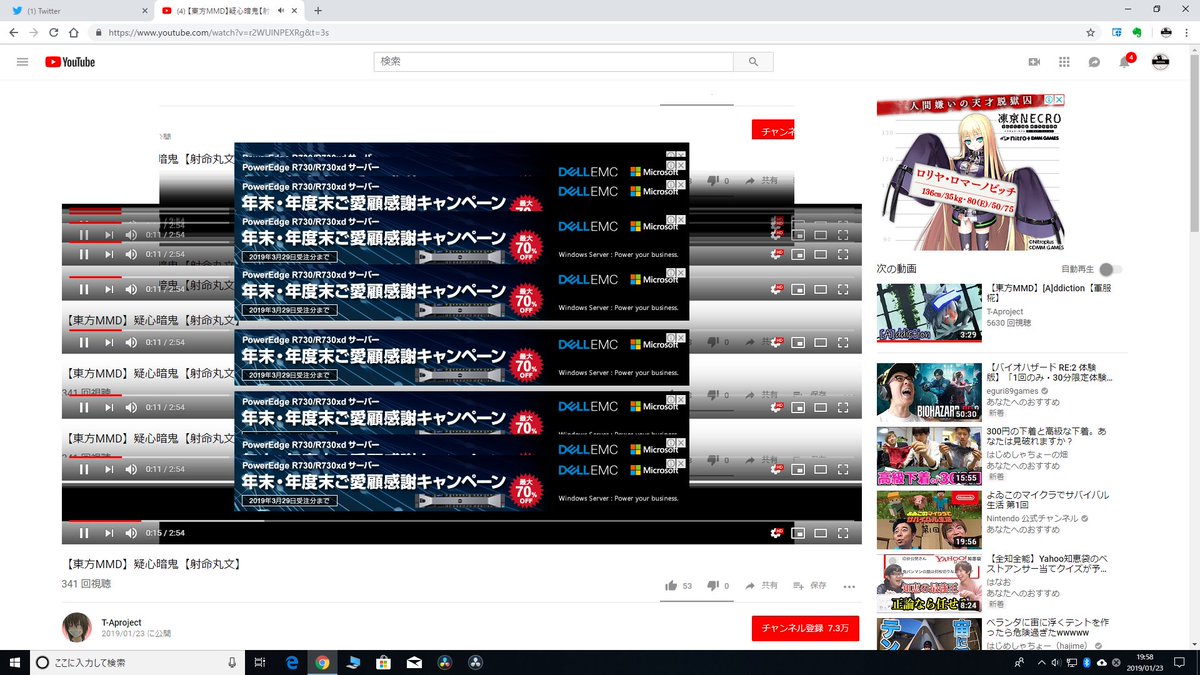The height and width of the screenshot is (675, 1200).
Task: Click the taskbar microphone icon
Action: [232, 662]
